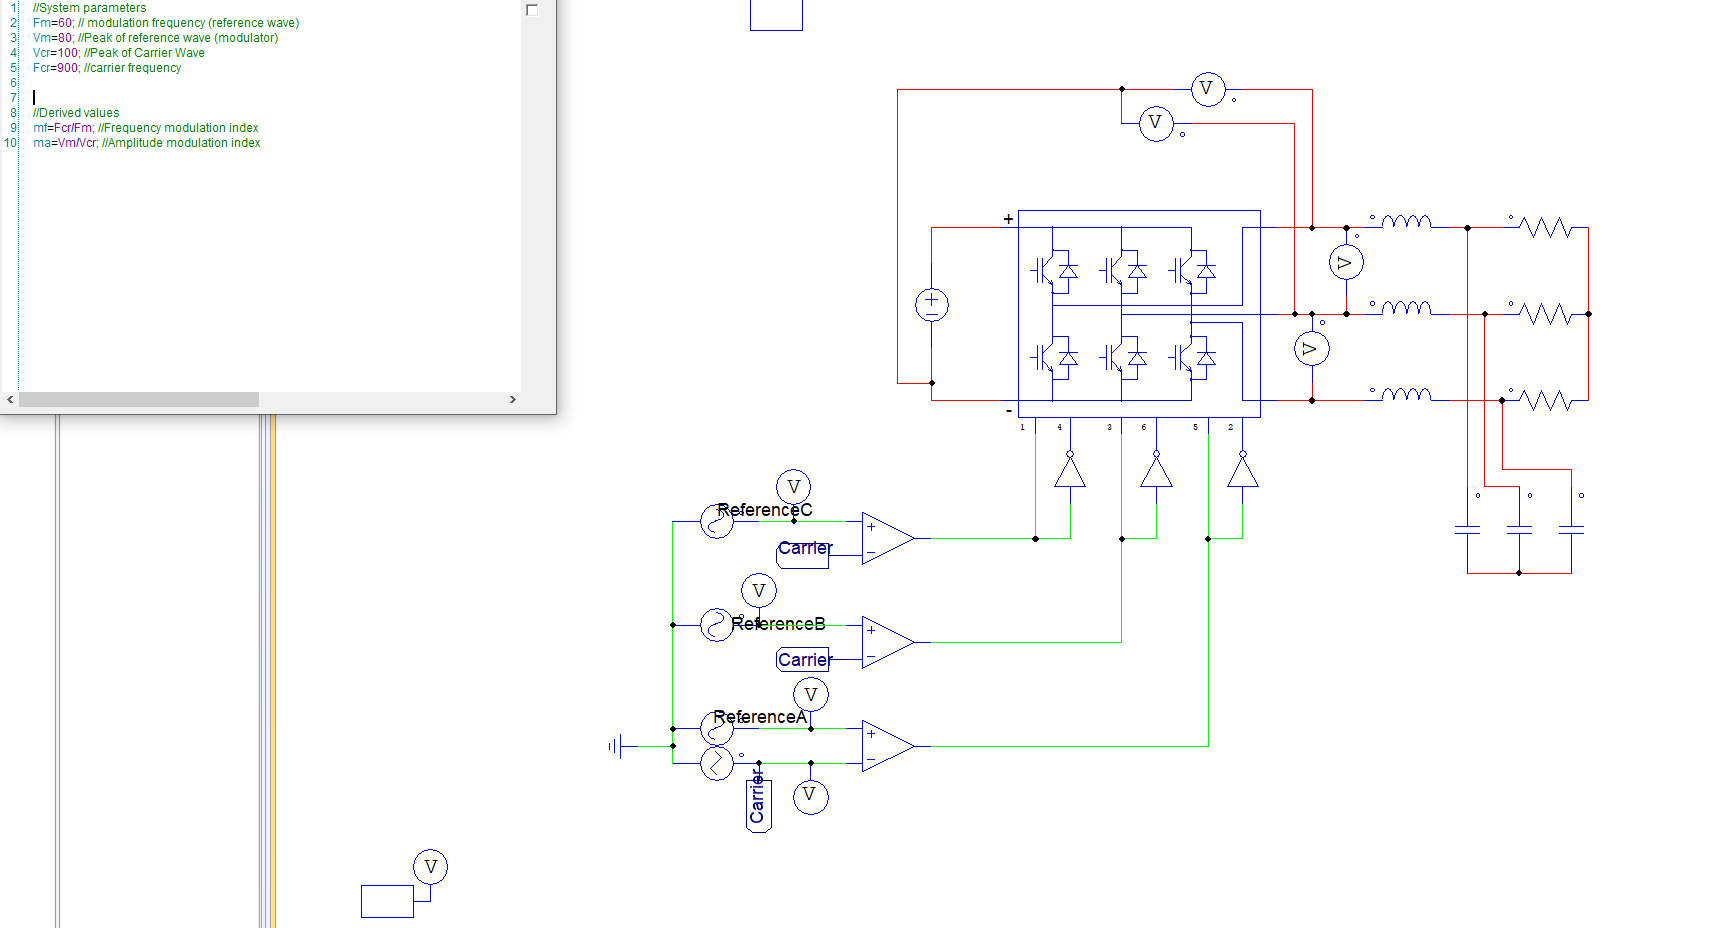This screenshot has width=1732, height=928.
Task: Select the triangular carrier wave source
Action: tap(717, 763)
